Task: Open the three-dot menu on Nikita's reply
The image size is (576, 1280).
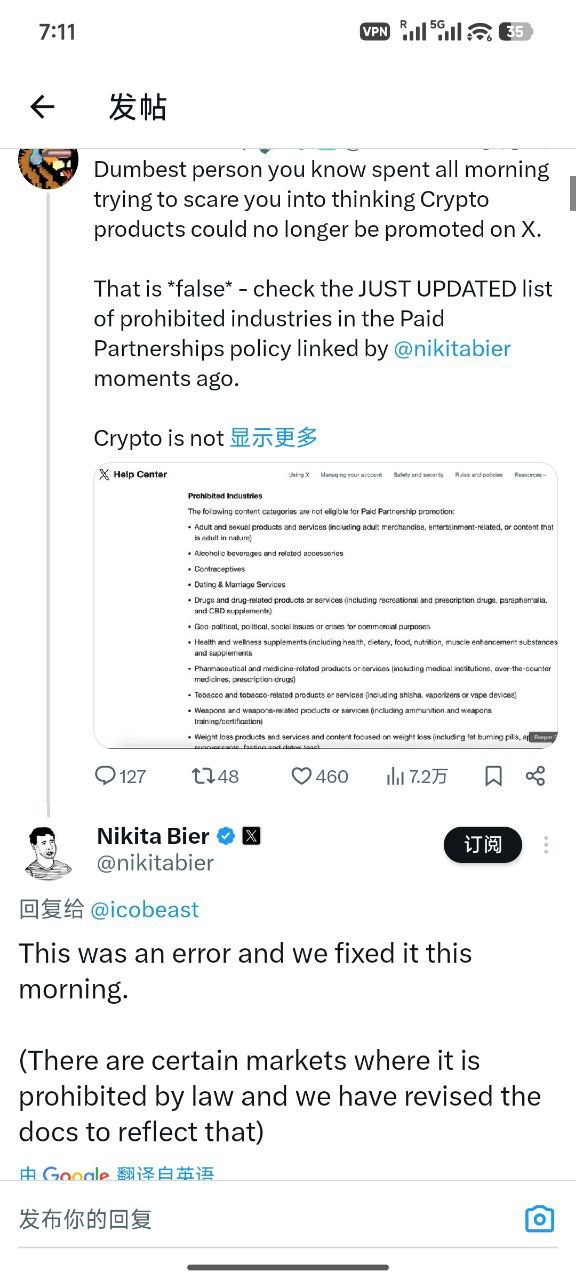Action: [546, 845]
